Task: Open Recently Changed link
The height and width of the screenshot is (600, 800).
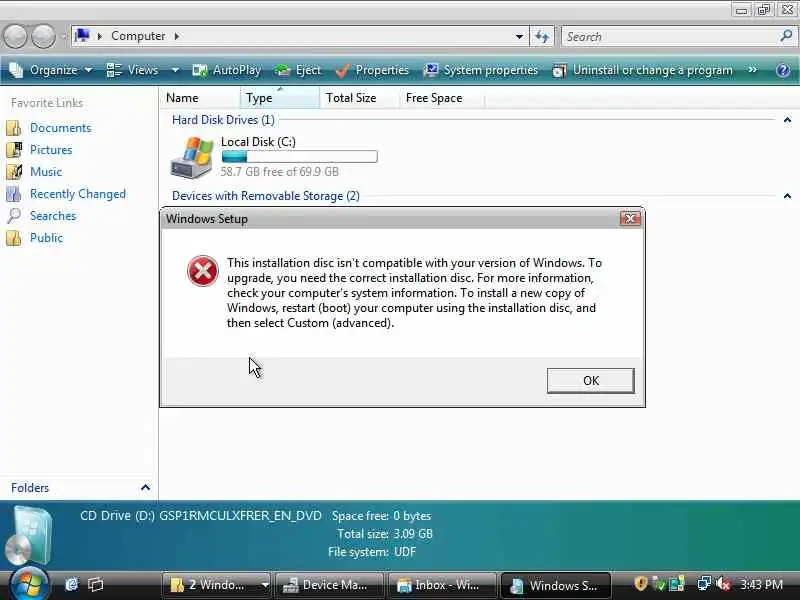Action: tap(78, 194)
